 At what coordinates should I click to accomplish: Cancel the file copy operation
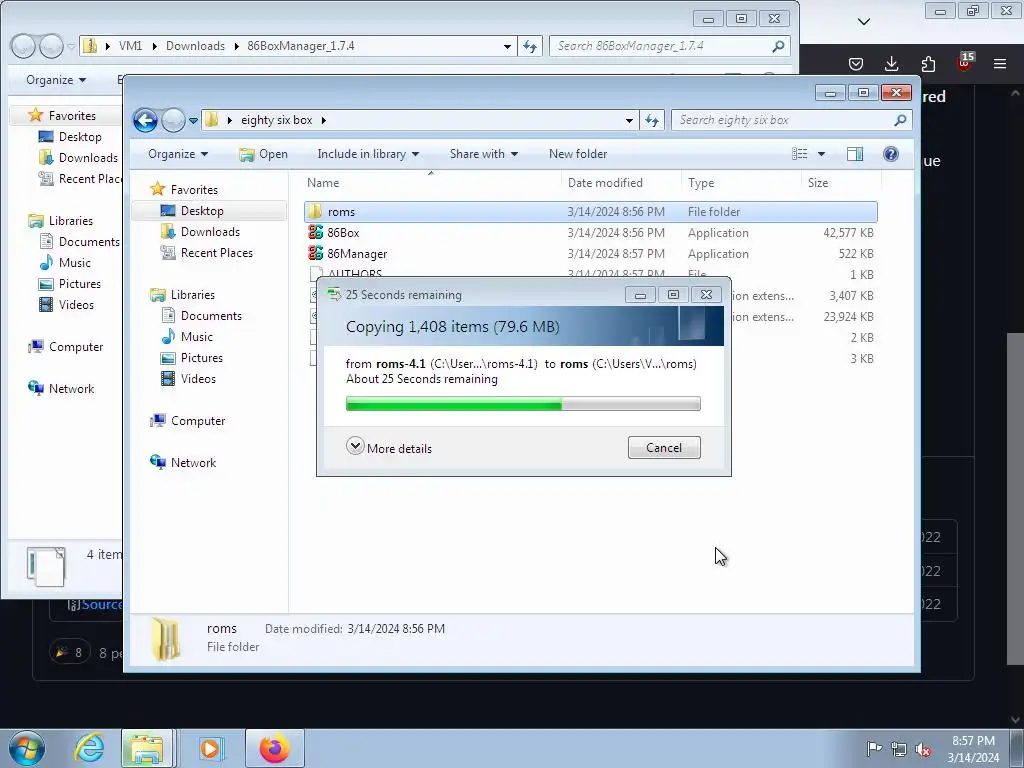click(x=664, y=448)
